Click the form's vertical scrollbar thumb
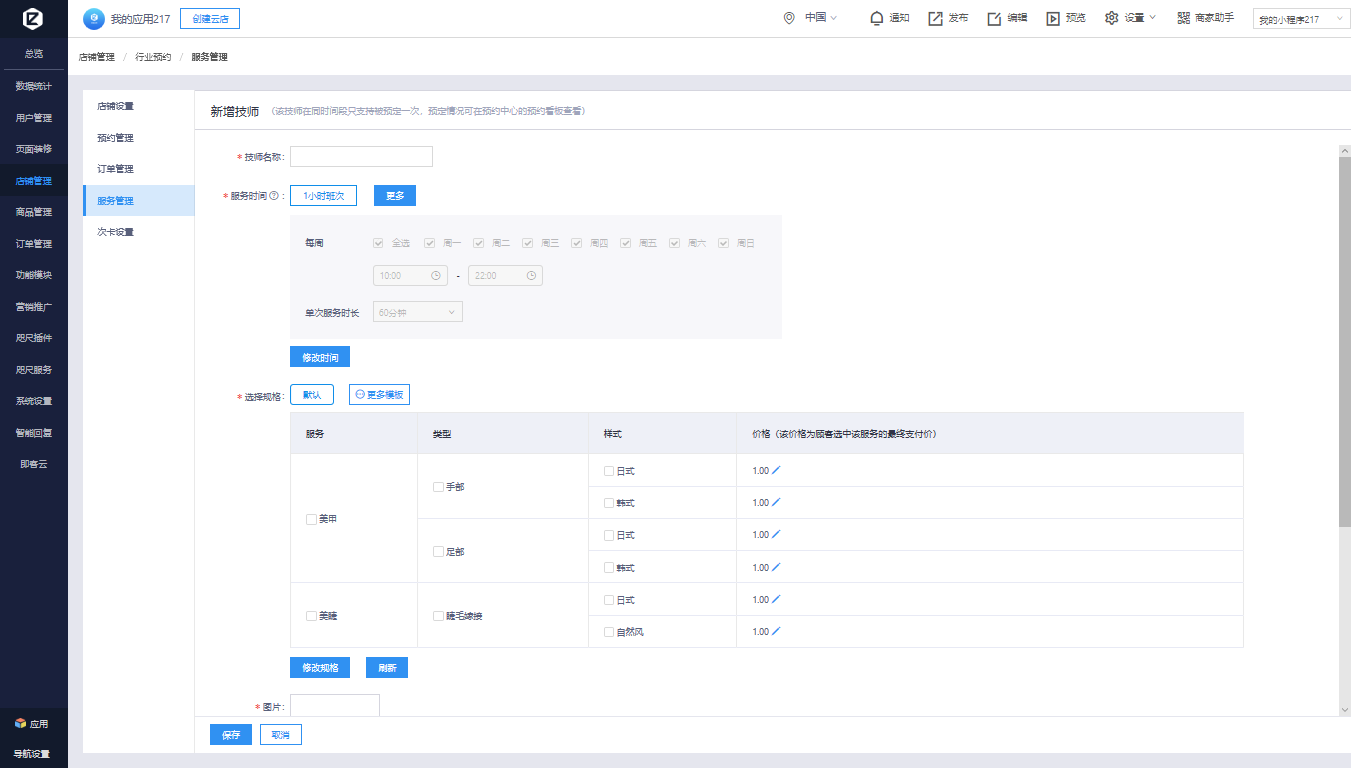Viewport: 1351px width, 768px height. point(1344,340)
